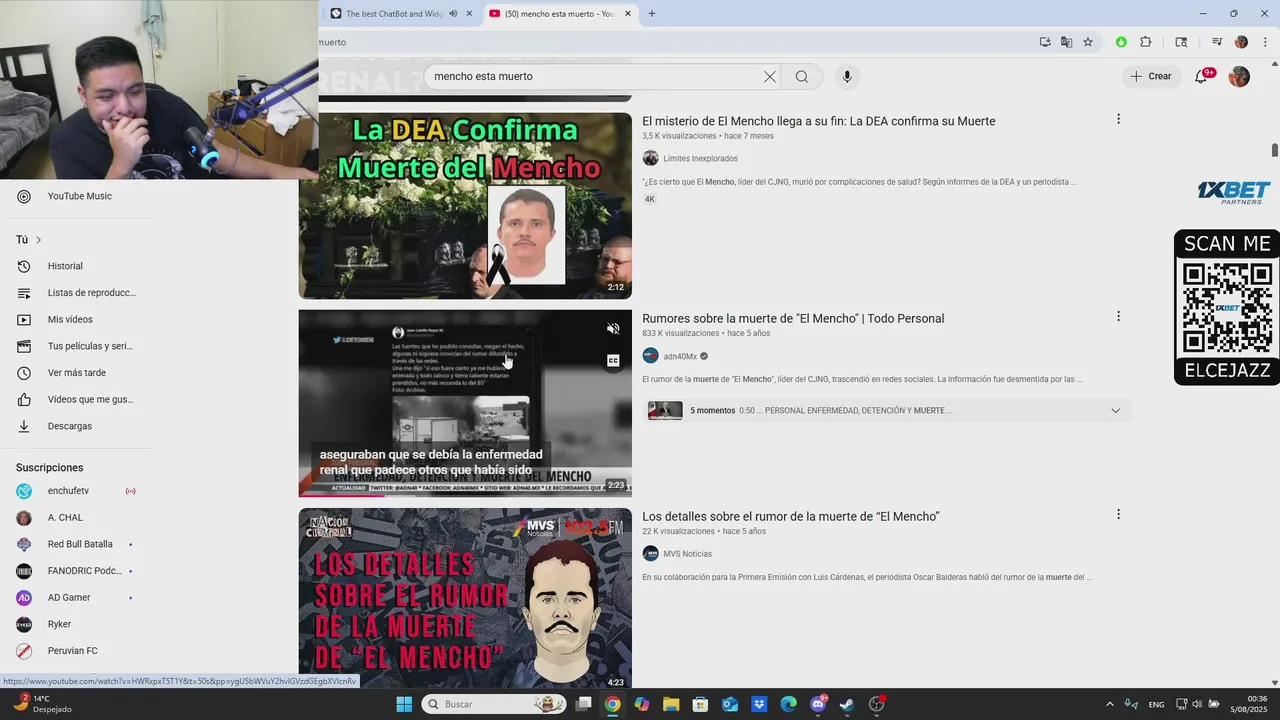Open Chrome translate page icon
This screenshot has height=720, width=1280.
(x=1066, y=42)
